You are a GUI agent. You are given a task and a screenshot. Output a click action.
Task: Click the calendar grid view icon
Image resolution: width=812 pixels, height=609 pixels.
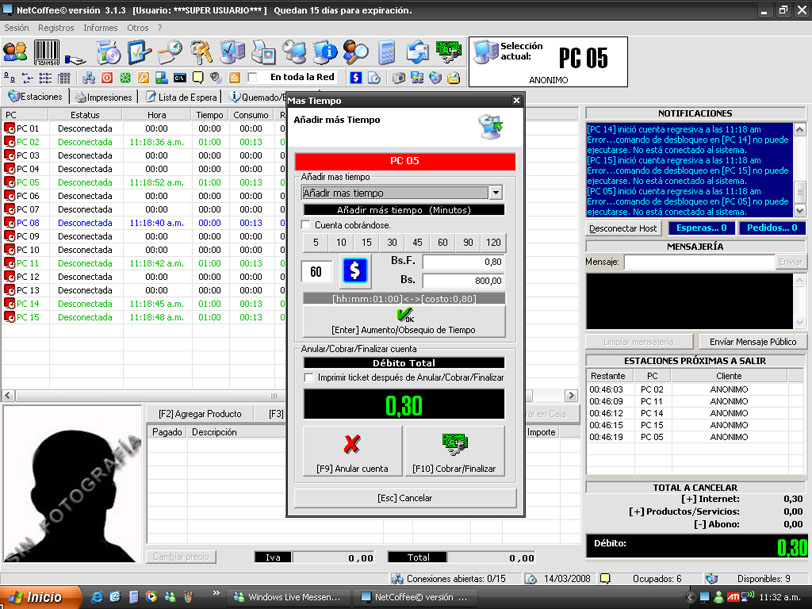(64, 78)
